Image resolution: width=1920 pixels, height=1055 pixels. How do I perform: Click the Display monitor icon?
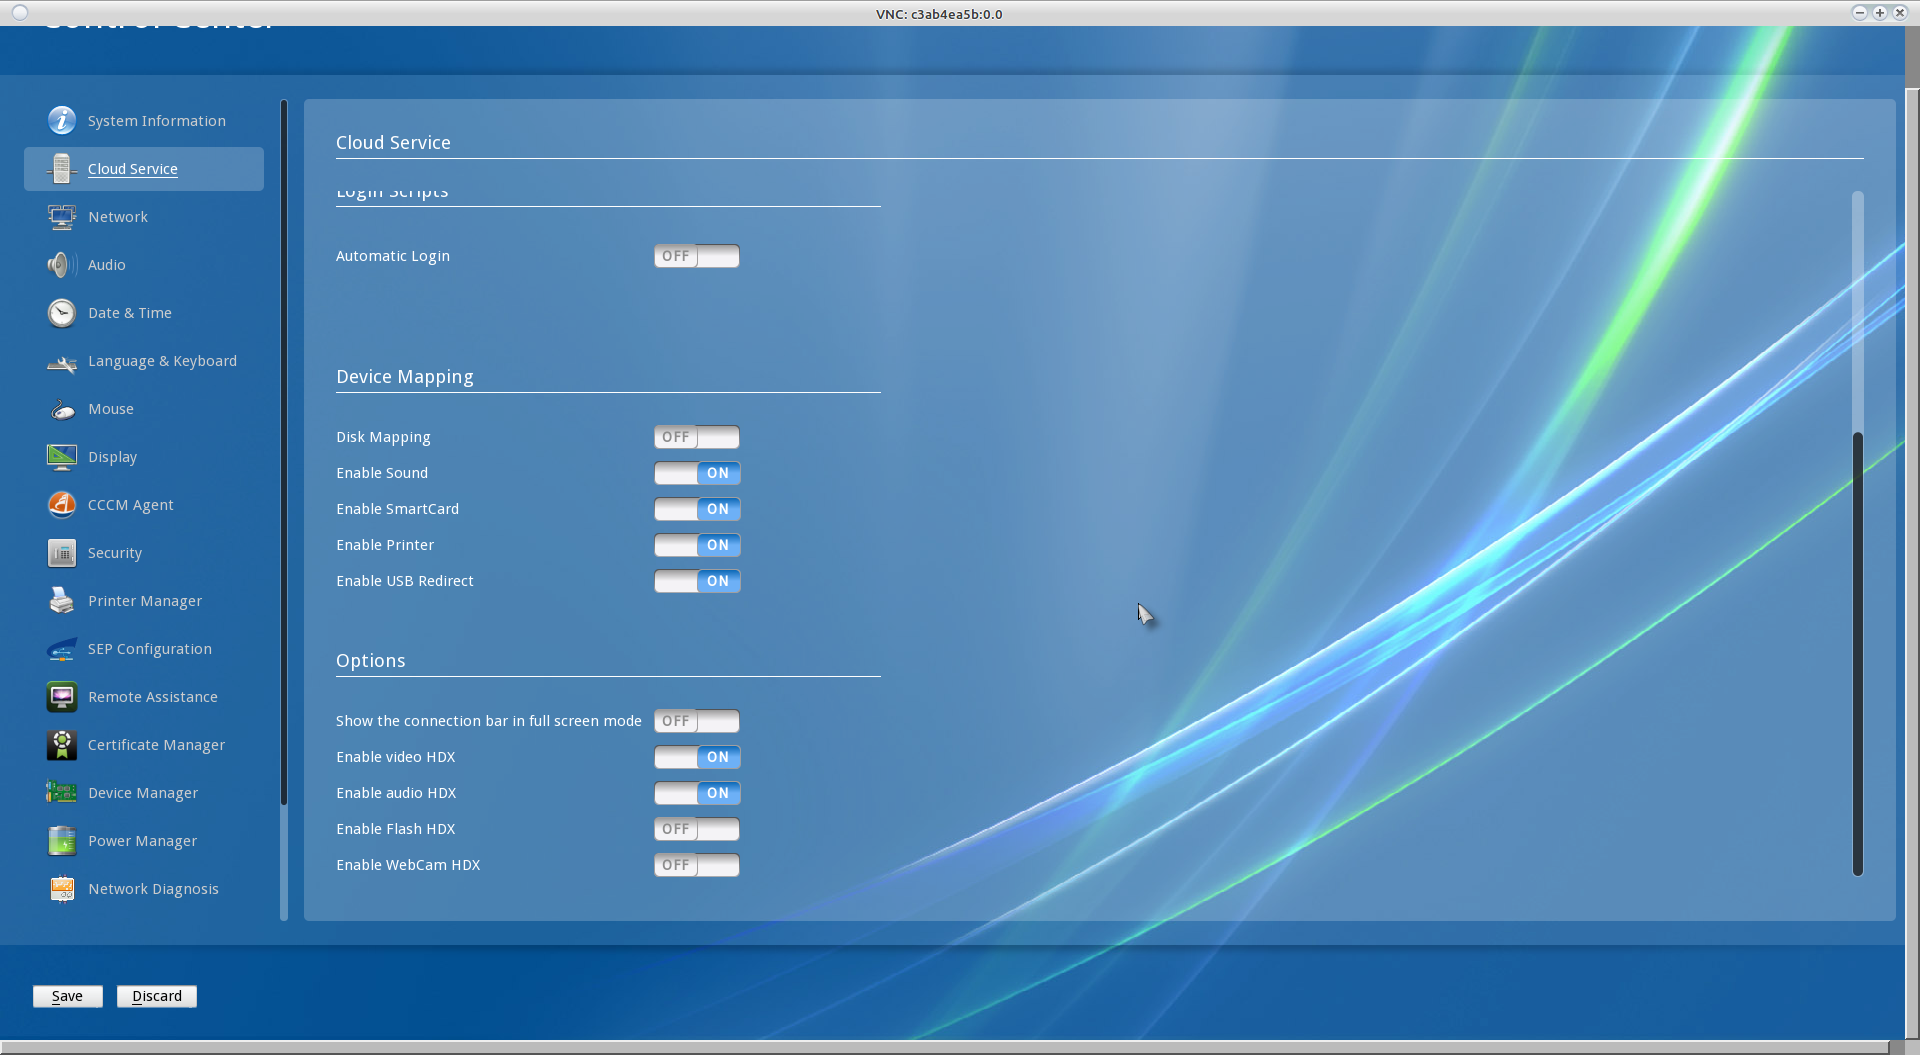62,457
